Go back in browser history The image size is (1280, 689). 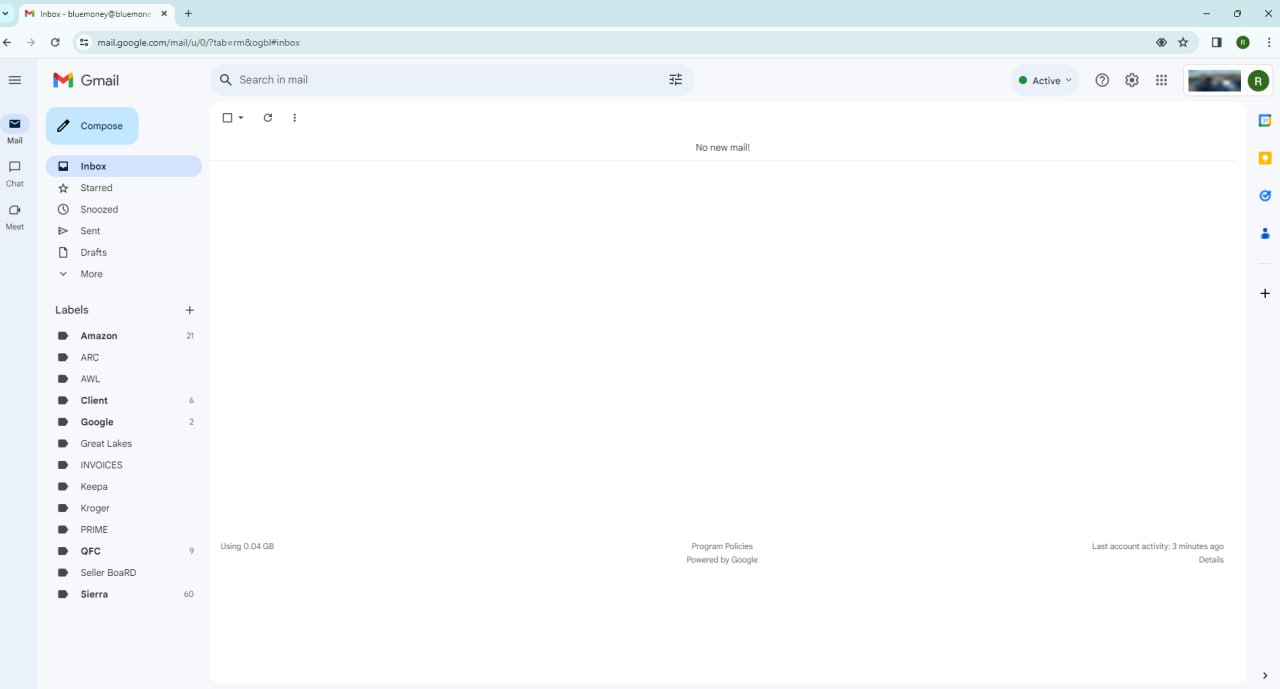[x=8, y=42]
